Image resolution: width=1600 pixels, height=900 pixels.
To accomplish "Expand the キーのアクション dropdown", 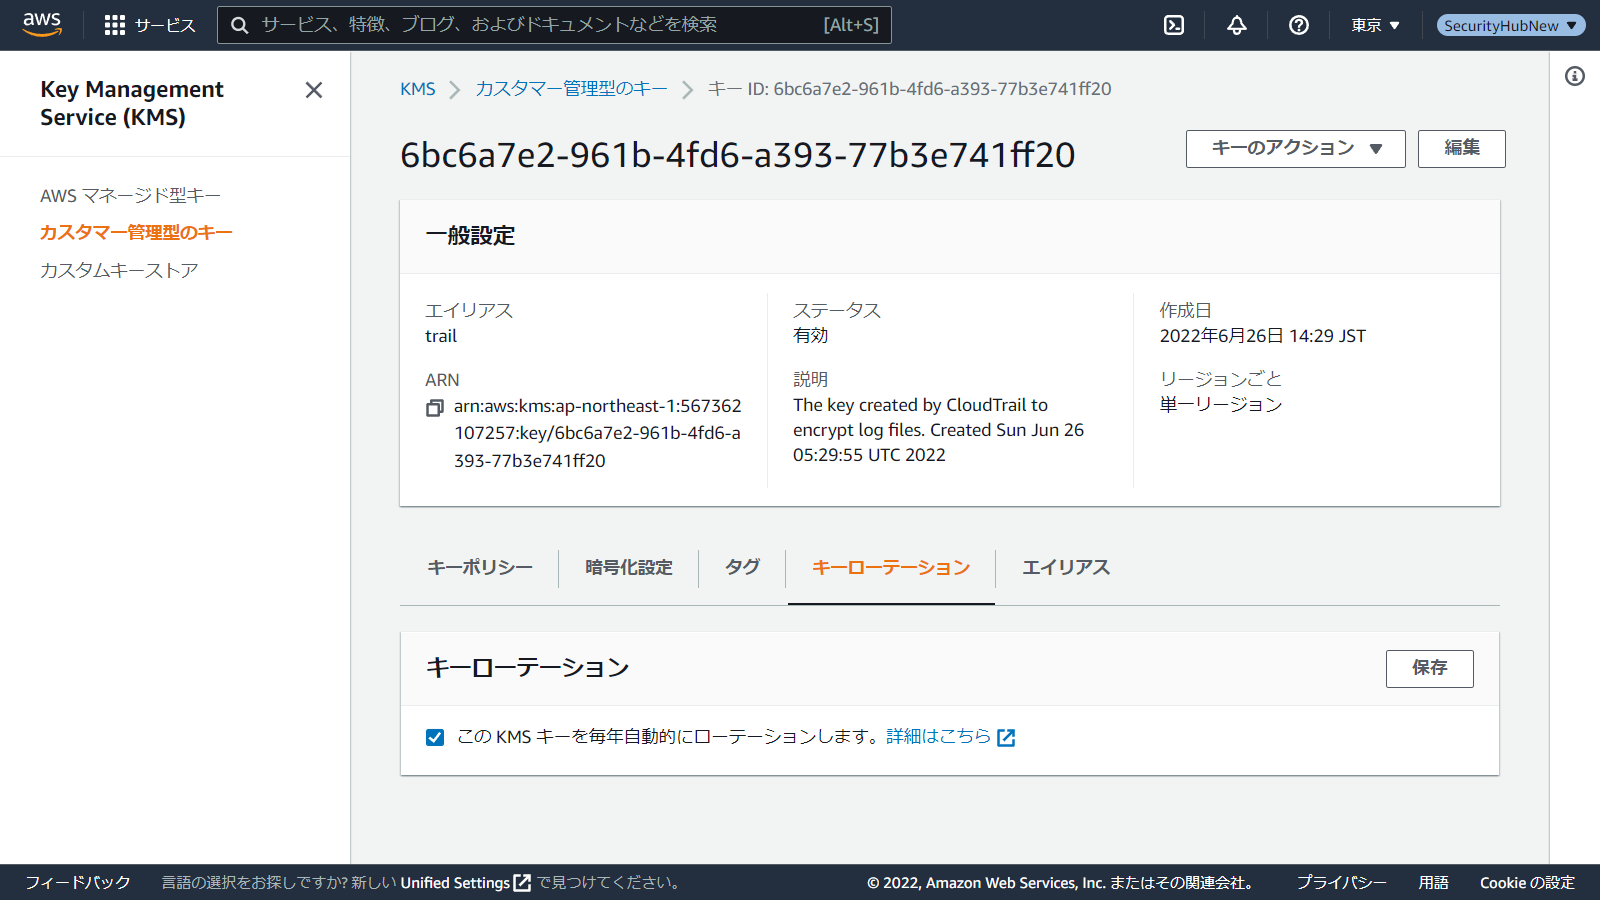I will pyautogui.click(x=1295, y=149).
